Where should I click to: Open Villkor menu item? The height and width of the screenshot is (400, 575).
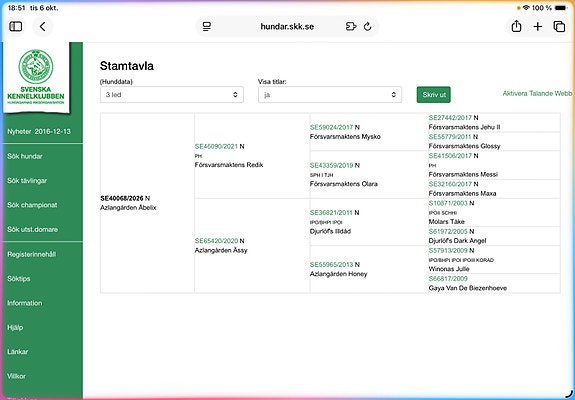[x=17, y=376]
